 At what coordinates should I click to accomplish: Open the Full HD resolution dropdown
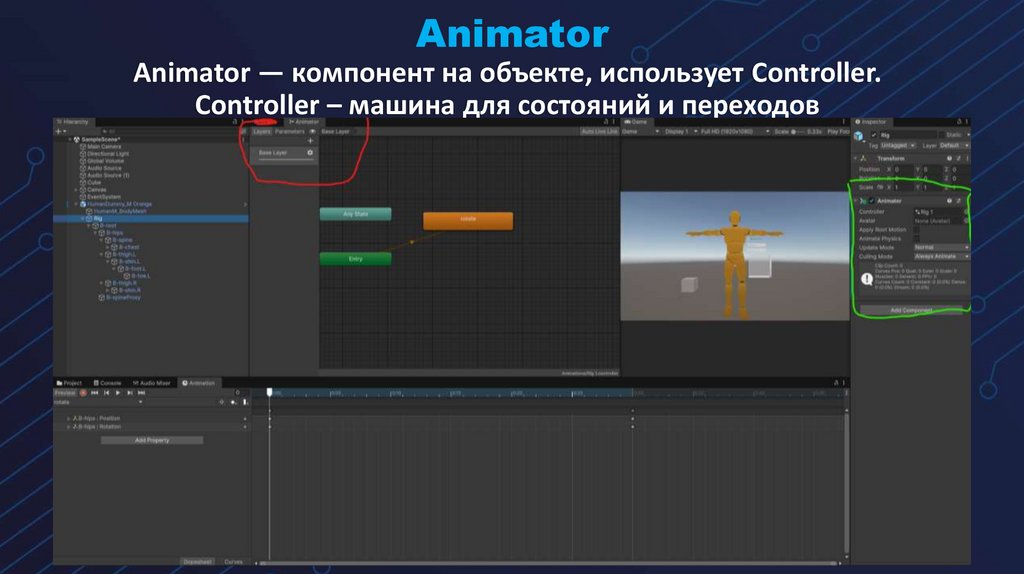(x=735, y=131)
